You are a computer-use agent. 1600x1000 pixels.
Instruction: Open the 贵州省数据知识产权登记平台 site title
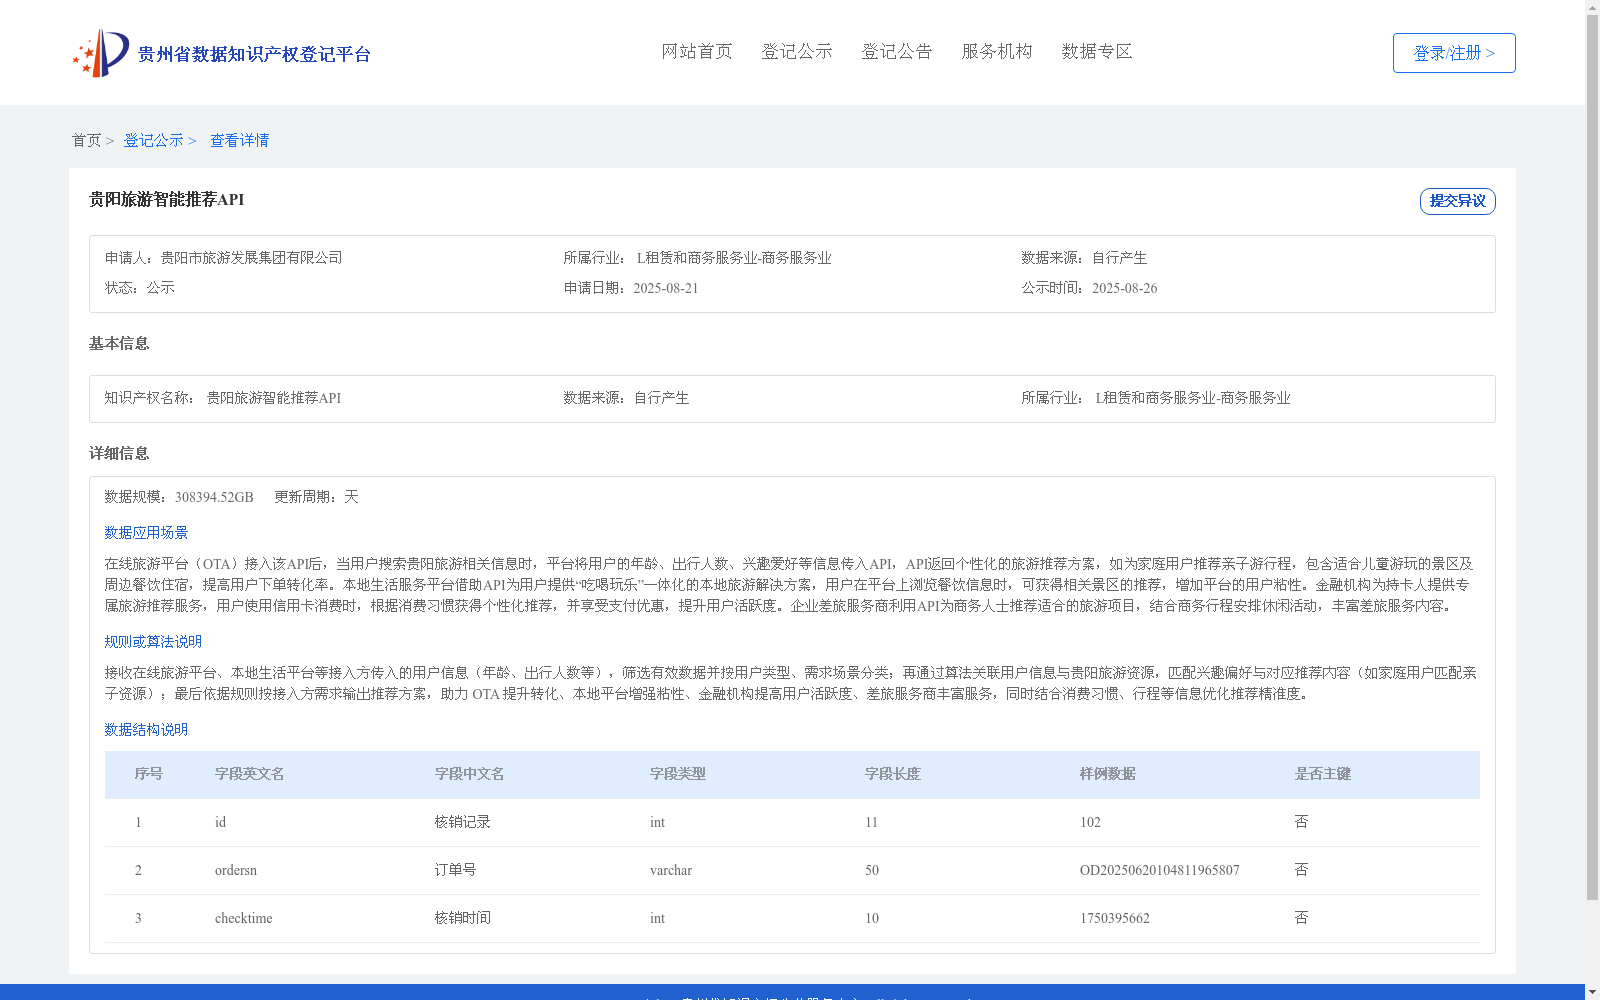coord(254,54)
